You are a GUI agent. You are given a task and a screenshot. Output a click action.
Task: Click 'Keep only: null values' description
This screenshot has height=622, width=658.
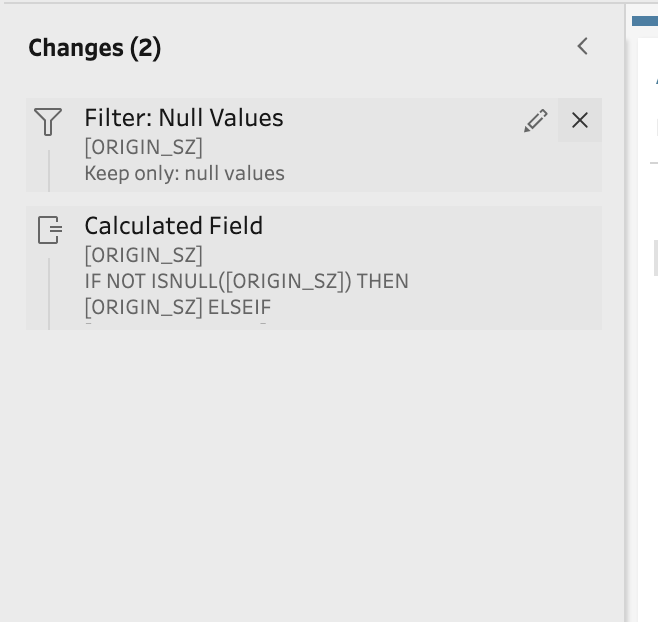click(x=184, y=174)
